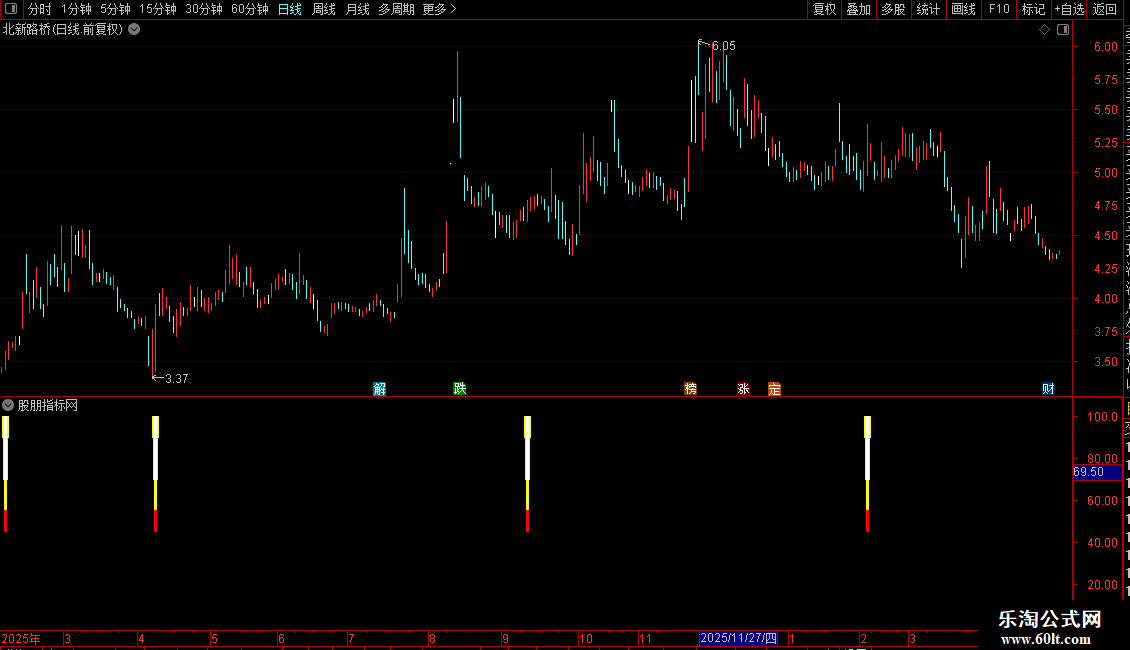Click the 北新路桥(日线,前复权) chart title

click(x=63, y=30)
